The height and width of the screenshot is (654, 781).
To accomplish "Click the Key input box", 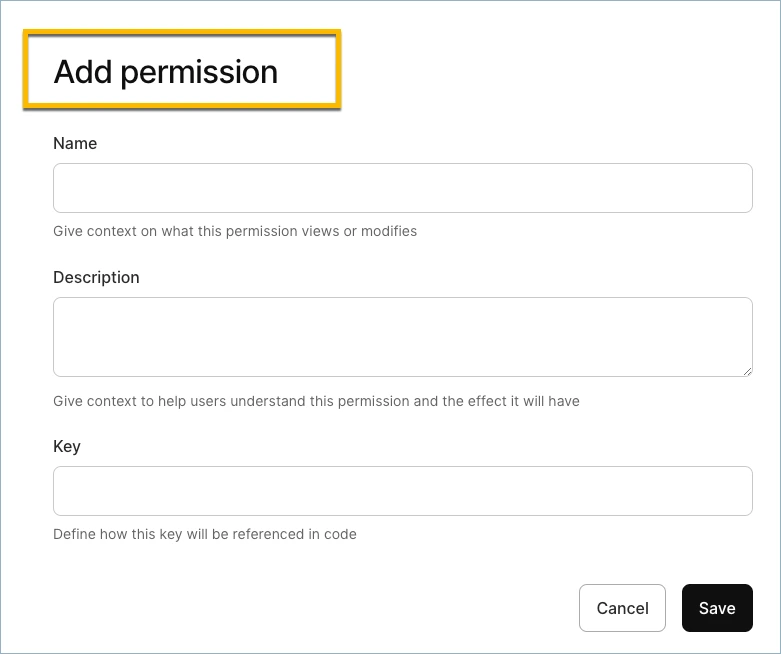I will pyautogui.click(x=402, y=491).
